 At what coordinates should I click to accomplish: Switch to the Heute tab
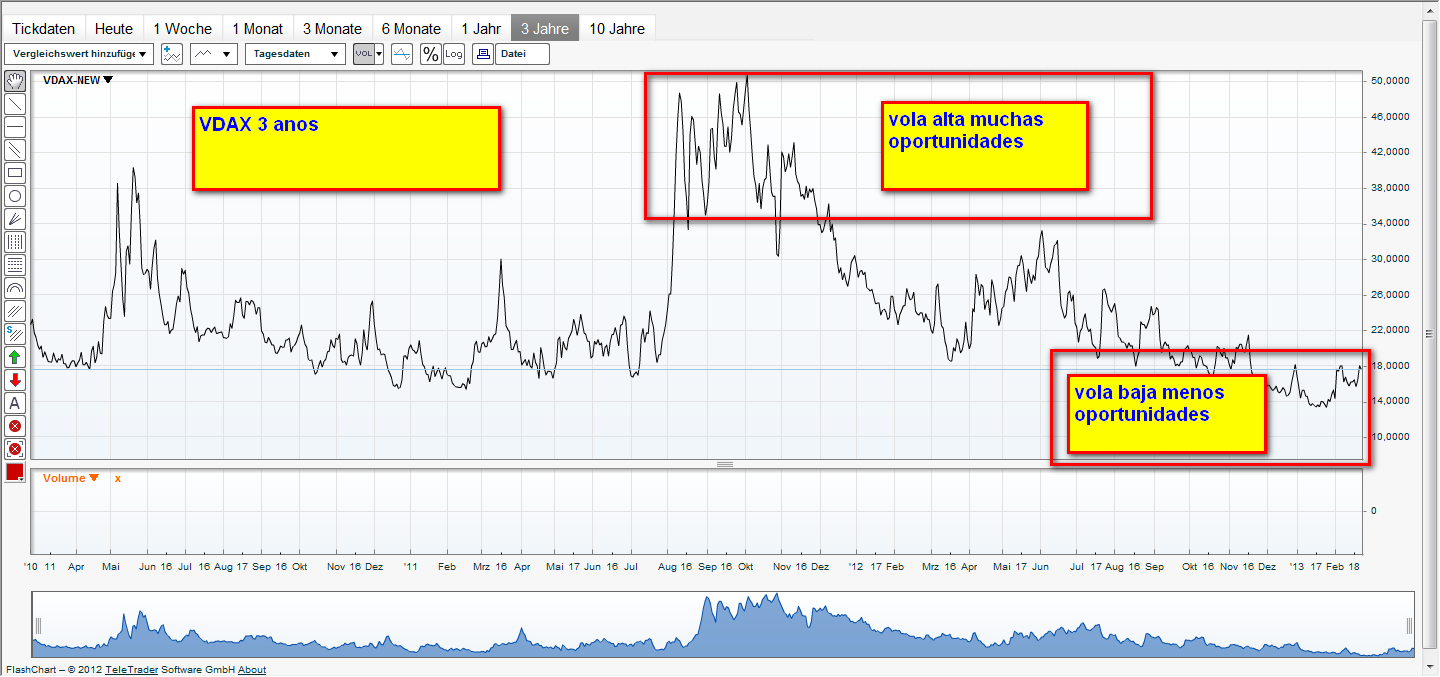[114, 29]
